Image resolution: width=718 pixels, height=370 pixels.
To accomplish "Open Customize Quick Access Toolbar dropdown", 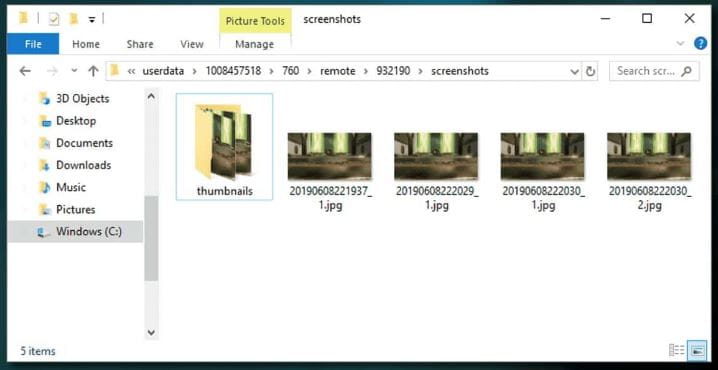I will [92, 19].
